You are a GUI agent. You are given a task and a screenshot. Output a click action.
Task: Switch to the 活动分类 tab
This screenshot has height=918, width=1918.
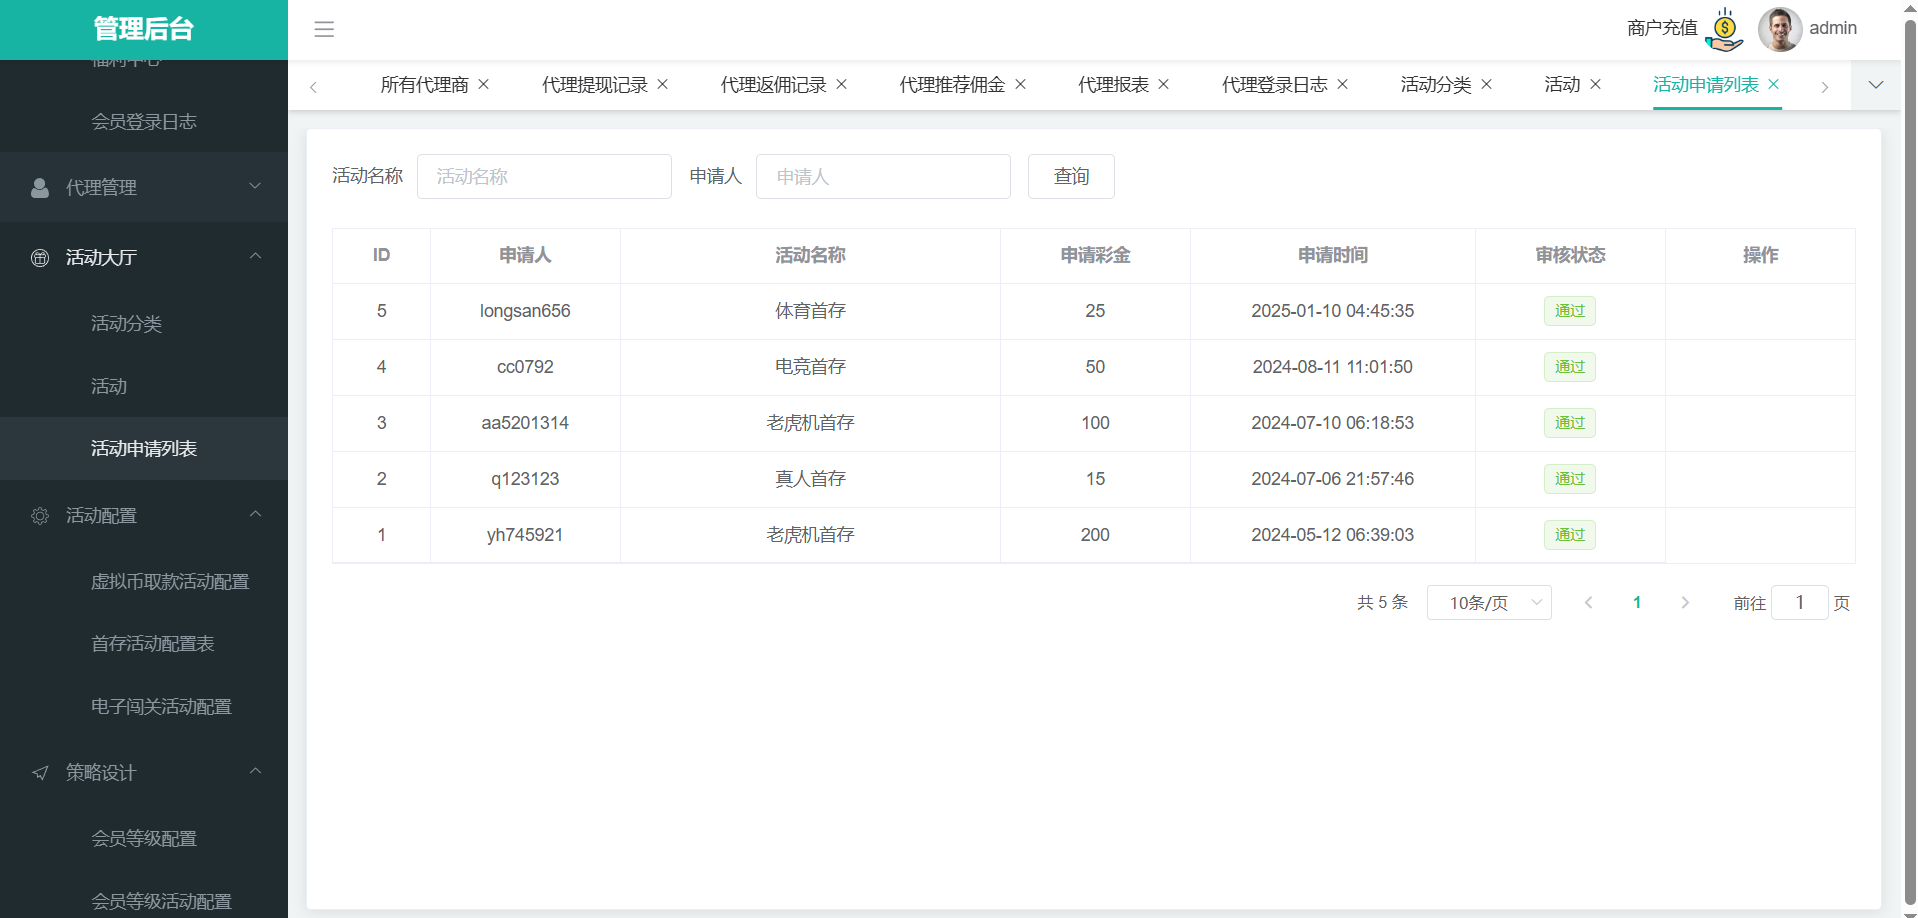point(1435,85)
